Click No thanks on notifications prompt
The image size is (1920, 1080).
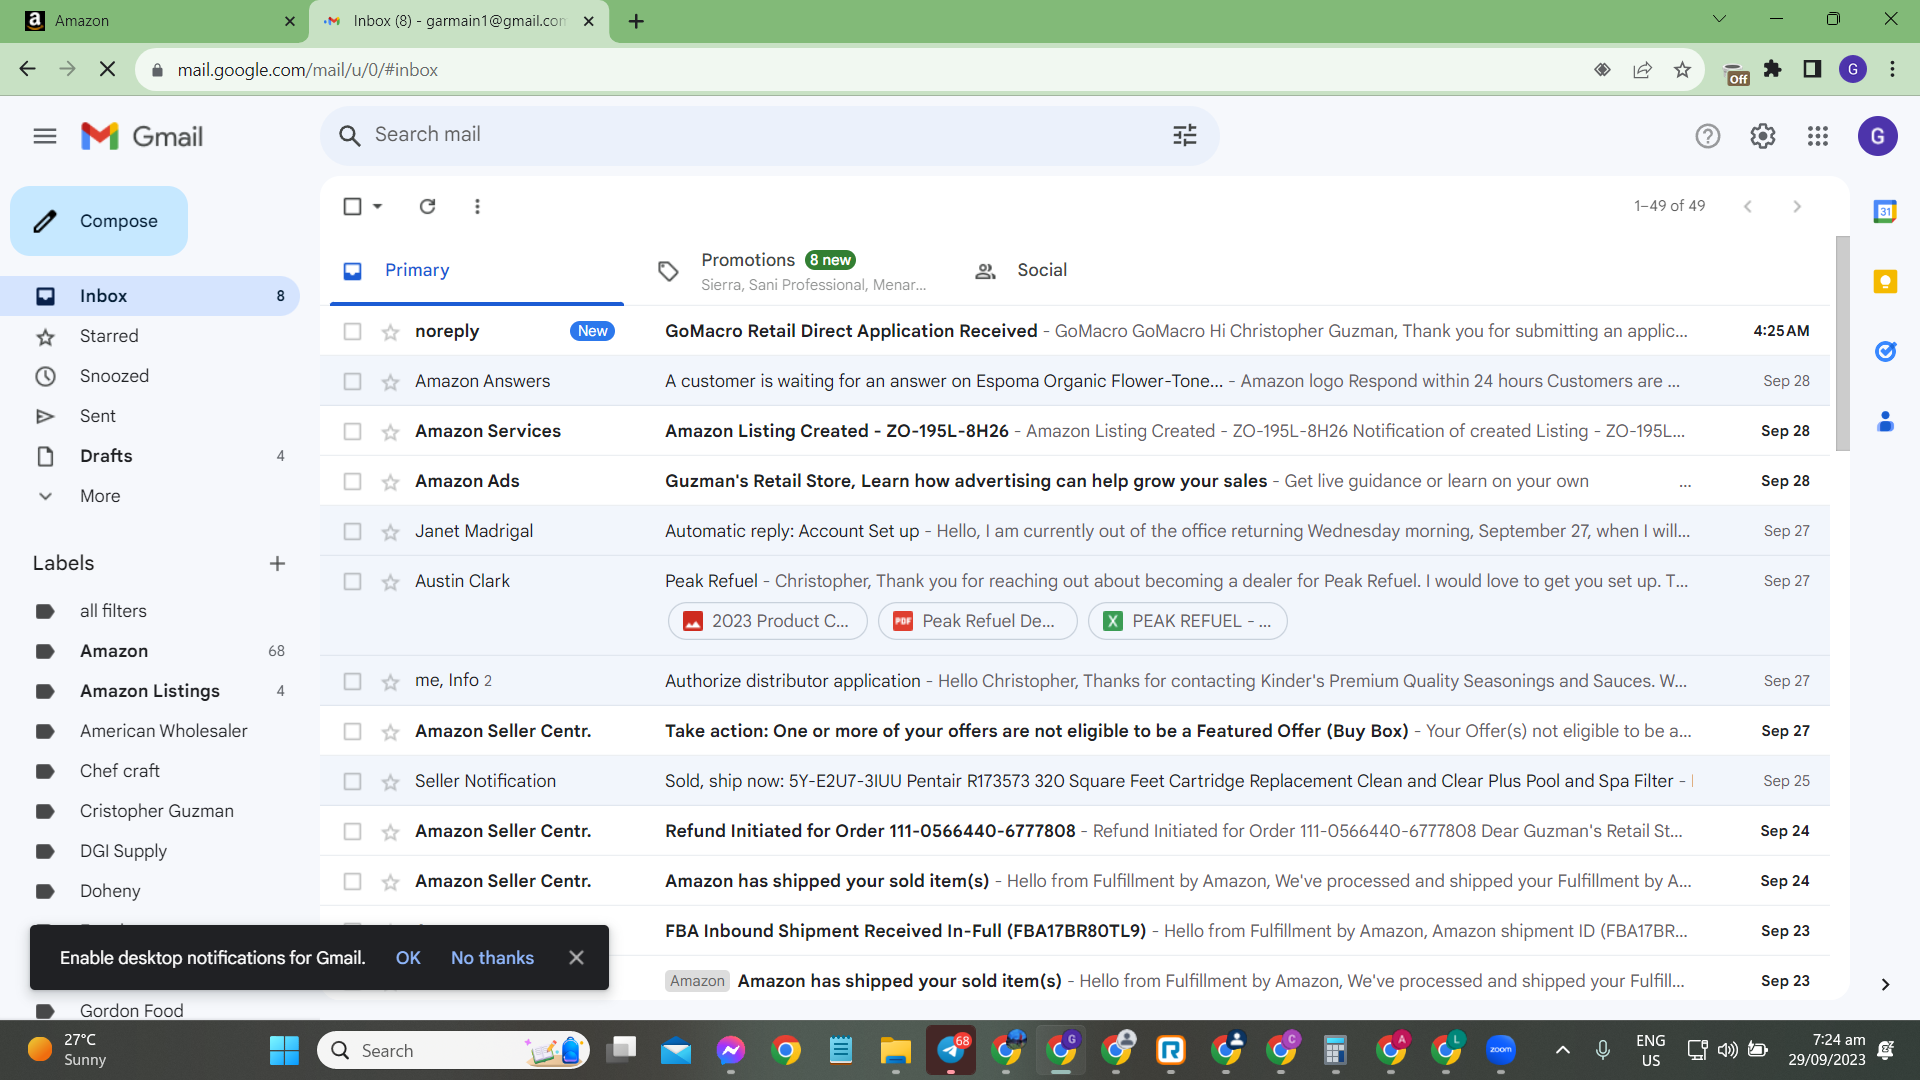(492, 958)
